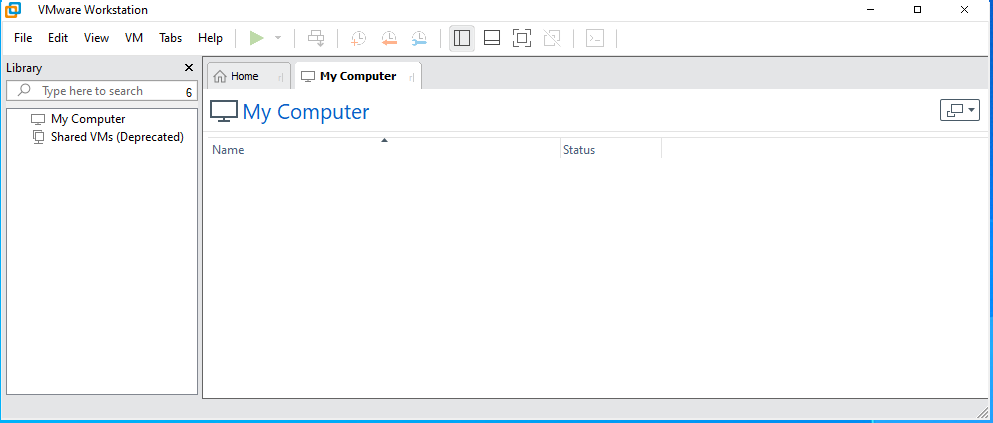Open the VM menu

(x=134, y=38)
